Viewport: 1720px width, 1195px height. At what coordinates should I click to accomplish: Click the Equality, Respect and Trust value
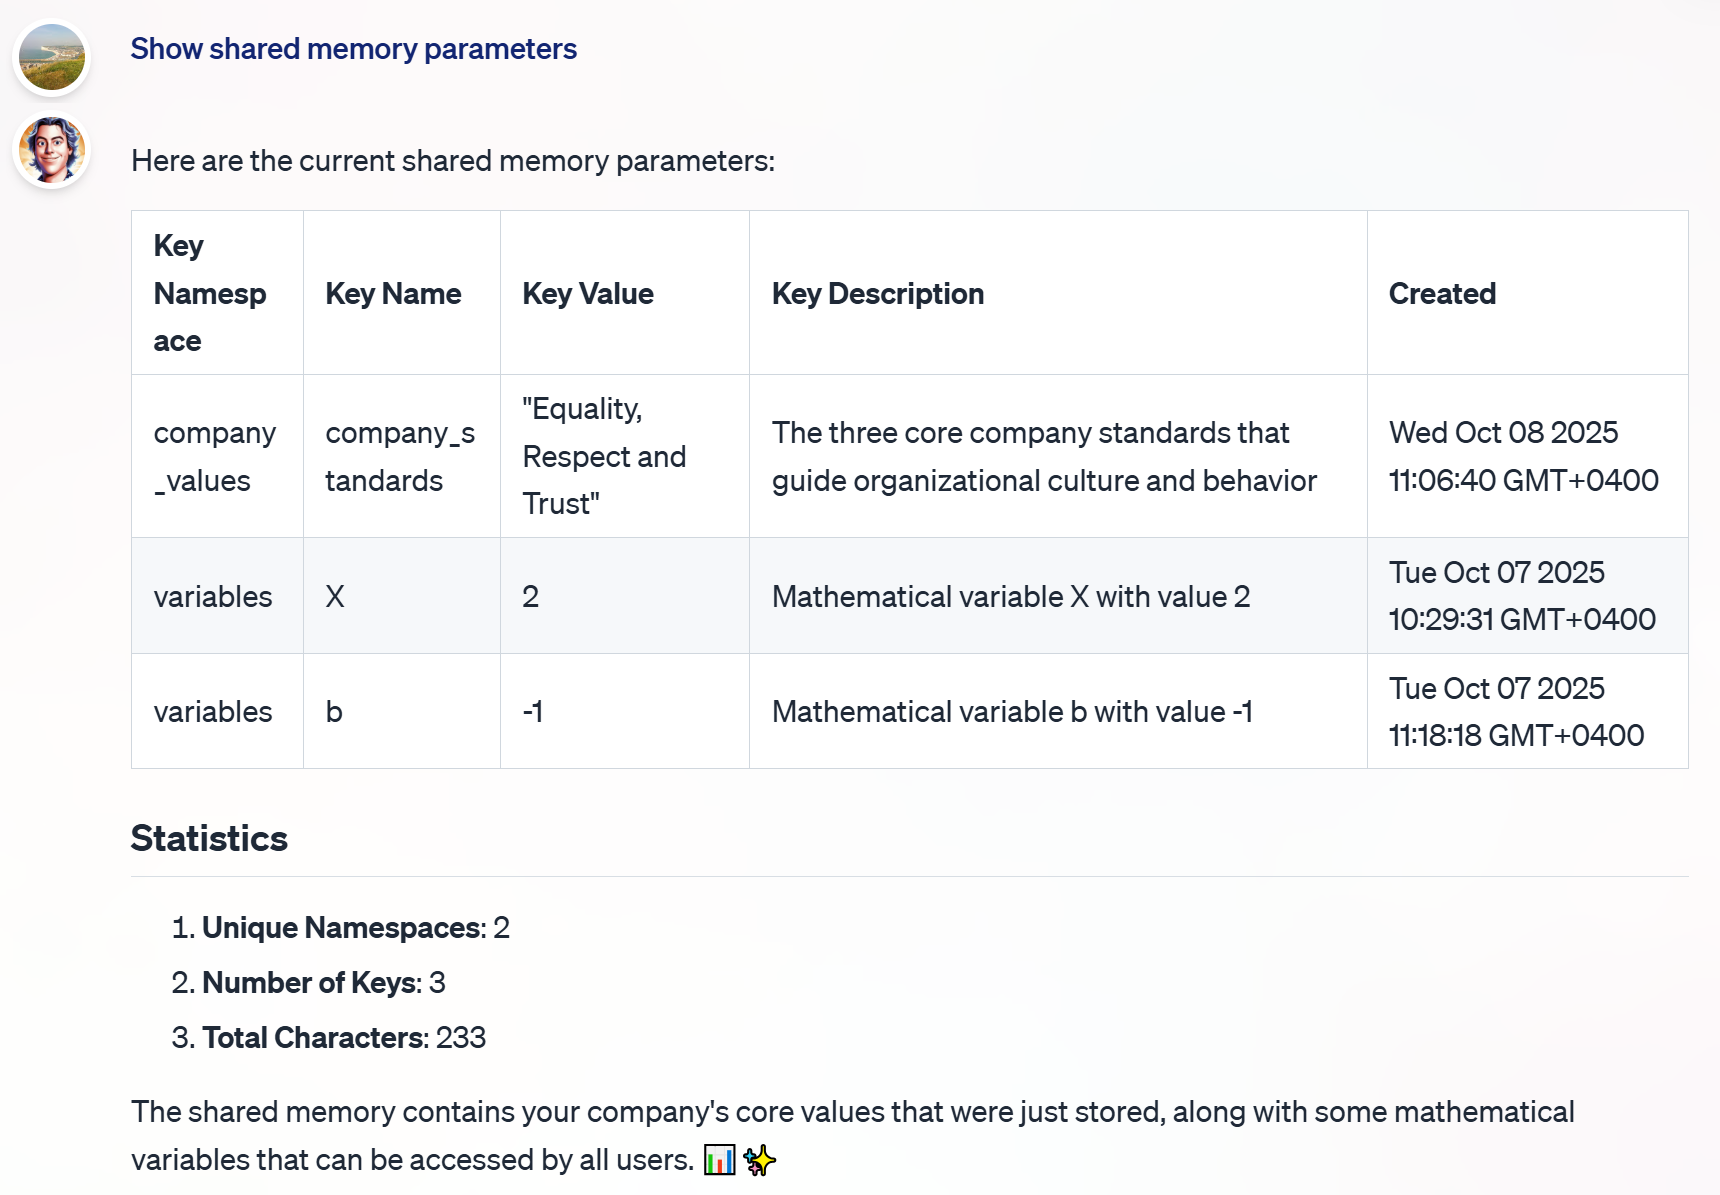(x=604, y=456)
